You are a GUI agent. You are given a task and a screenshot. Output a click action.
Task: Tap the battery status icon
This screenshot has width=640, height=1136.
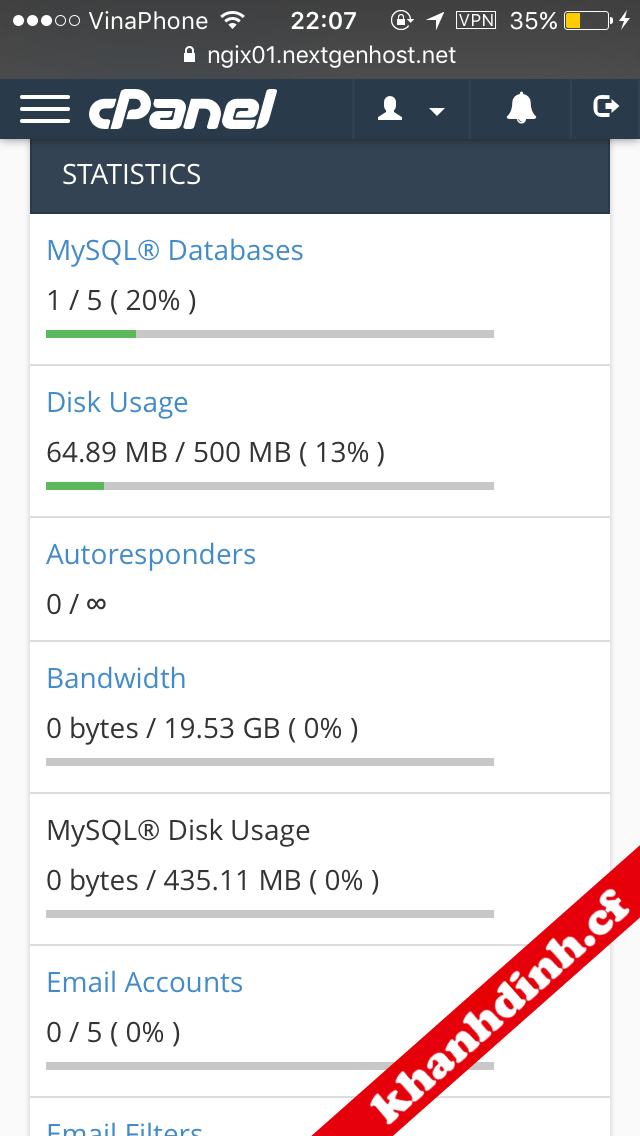point(586,20)
